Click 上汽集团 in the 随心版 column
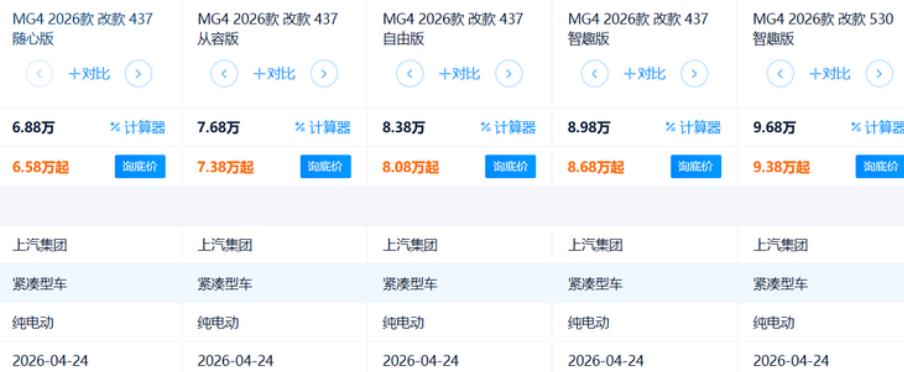This screenshot has height=372, width=904. pos(40,245)
